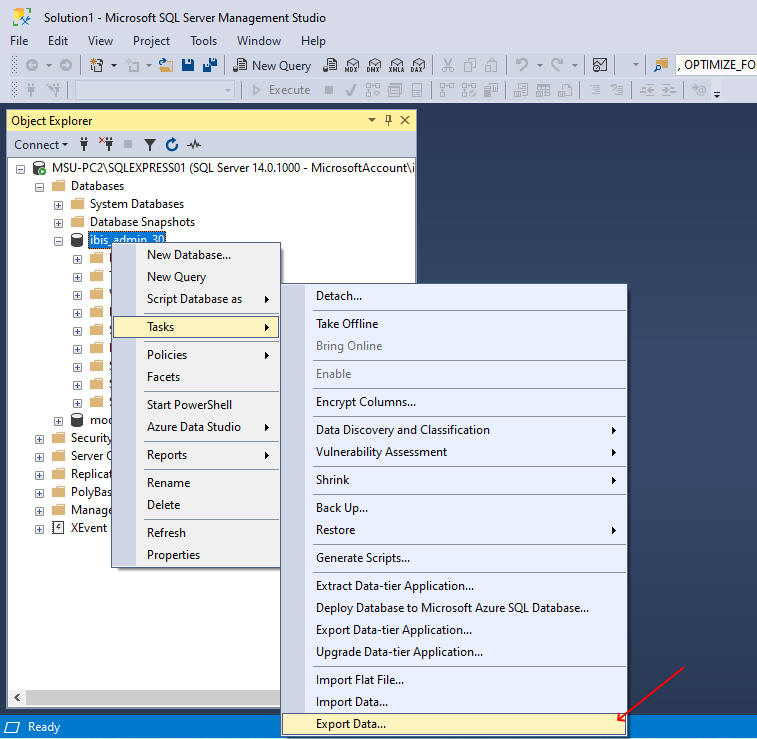Open a new MDX query
757x739 pixels.
point(352,65)
